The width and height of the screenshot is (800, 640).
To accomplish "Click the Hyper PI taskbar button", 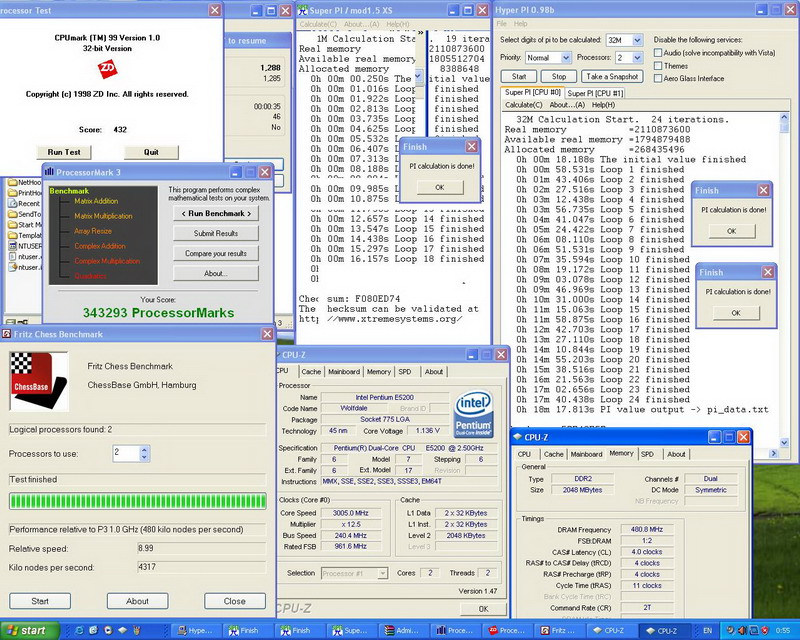I will (x=196, y=631).
